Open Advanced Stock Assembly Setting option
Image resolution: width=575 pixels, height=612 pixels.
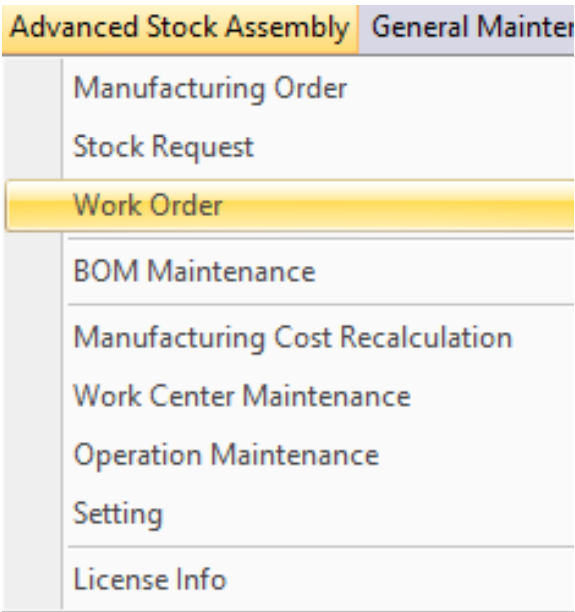coord(290,514)
